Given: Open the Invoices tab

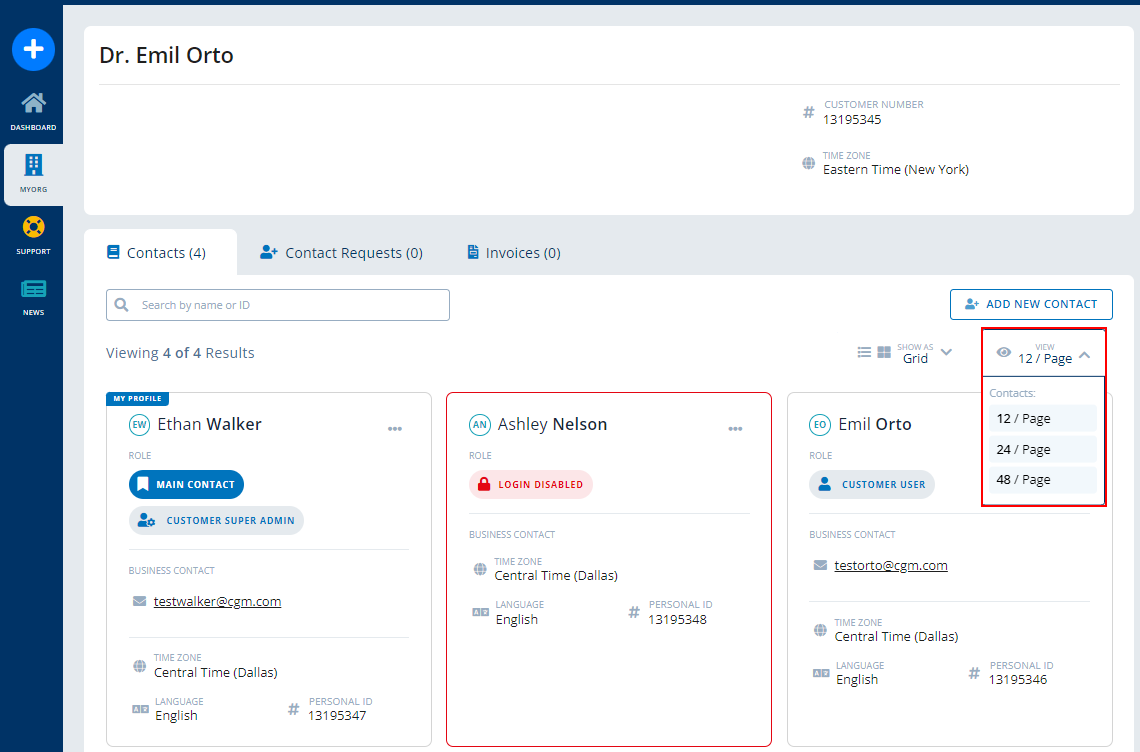Looking at the screenshot, I should [x=512, y=252].
